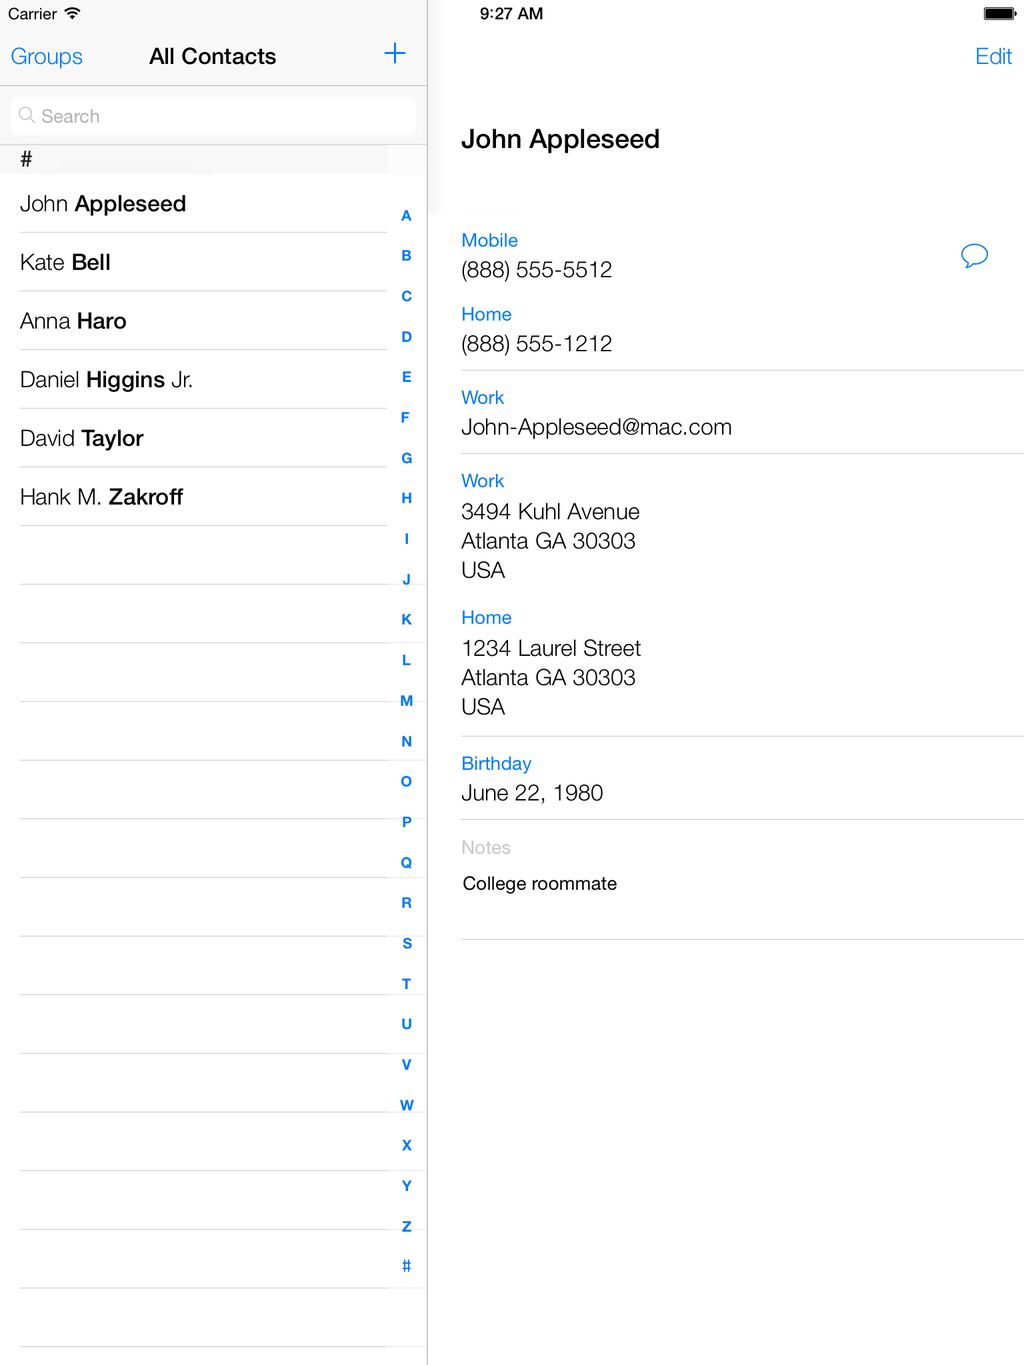1024x1365 pixels.
Task: Tap the Wi-Fi status icon
Action: [x=72, y=14]
